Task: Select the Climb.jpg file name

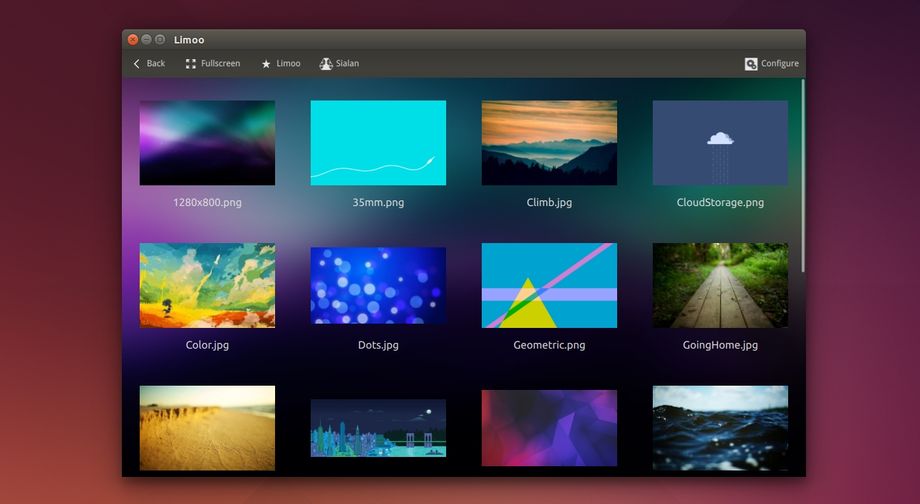Action: [x=549, y=202]
